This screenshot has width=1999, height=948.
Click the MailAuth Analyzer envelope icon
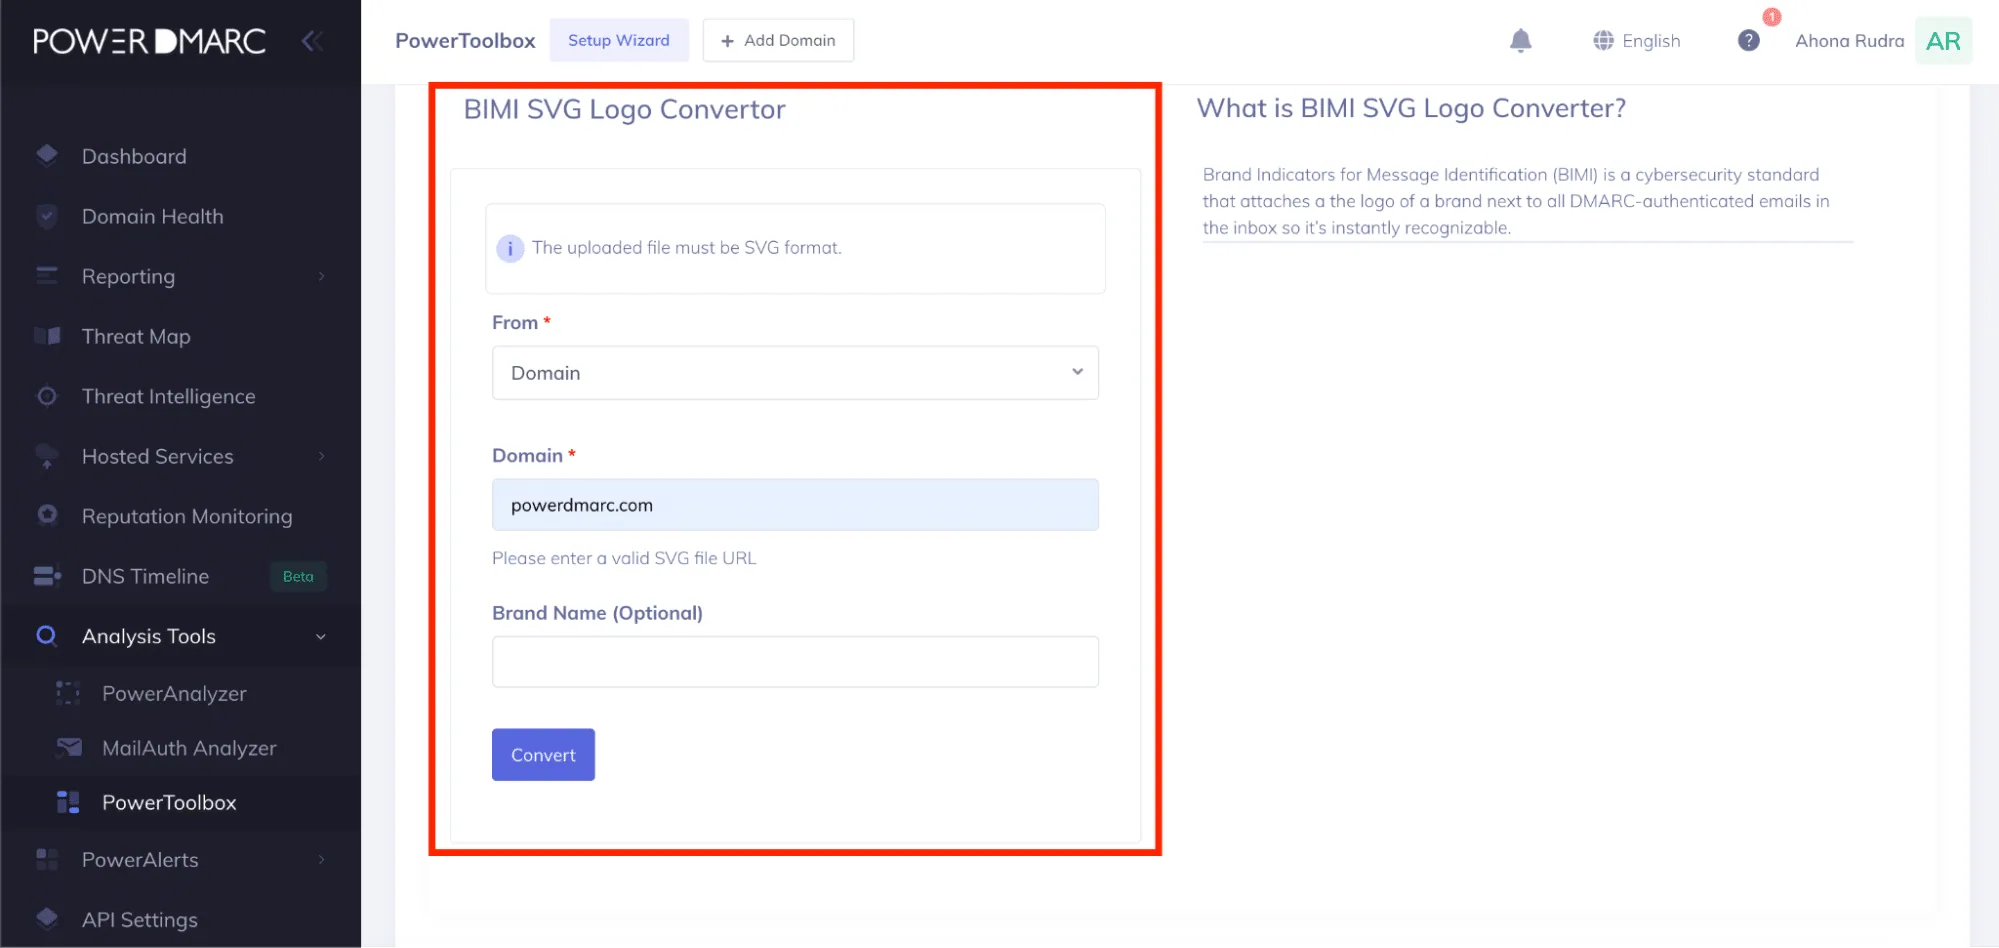point(69,747)
